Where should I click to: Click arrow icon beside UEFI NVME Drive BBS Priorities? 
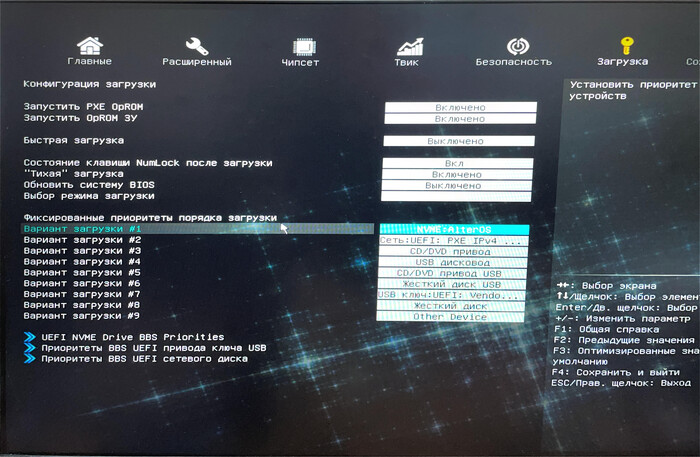[x=30, y=337]
